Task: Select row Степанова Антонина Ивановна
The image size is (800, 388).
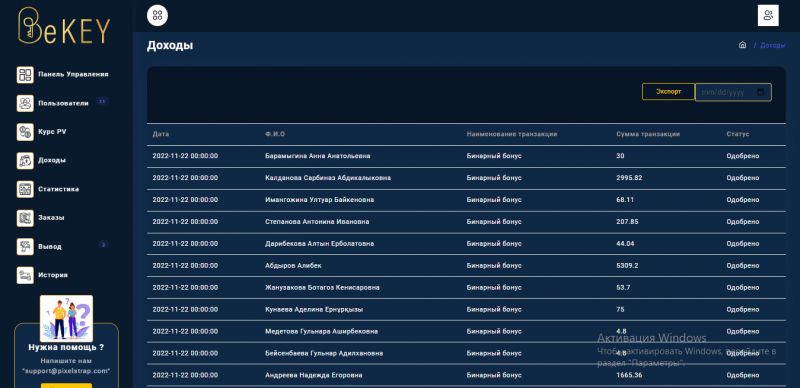Action: (x=466, y=222)
